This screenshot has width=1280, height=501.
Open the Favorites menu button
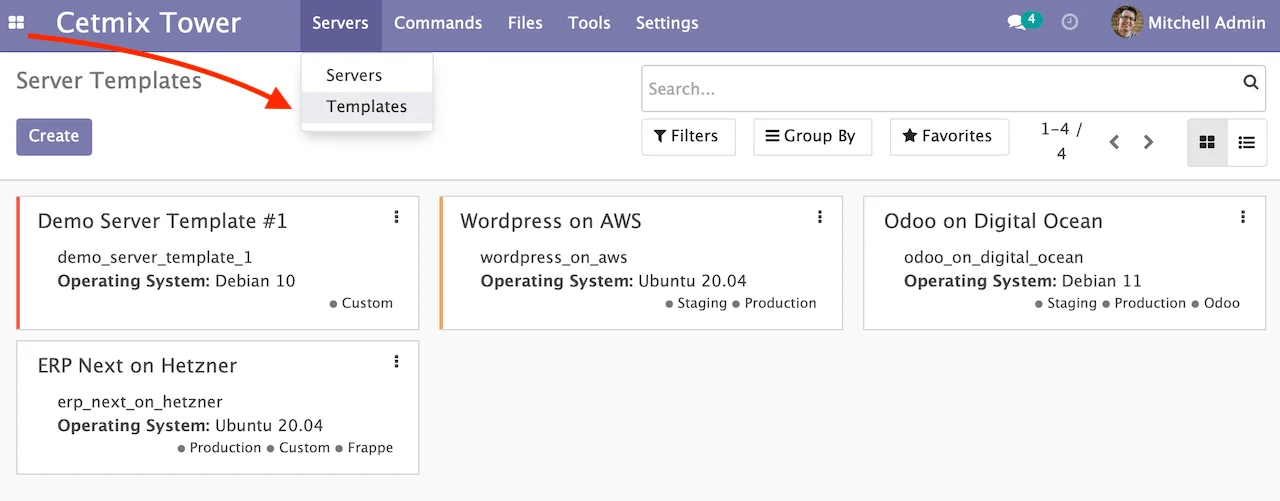point(948,137)
